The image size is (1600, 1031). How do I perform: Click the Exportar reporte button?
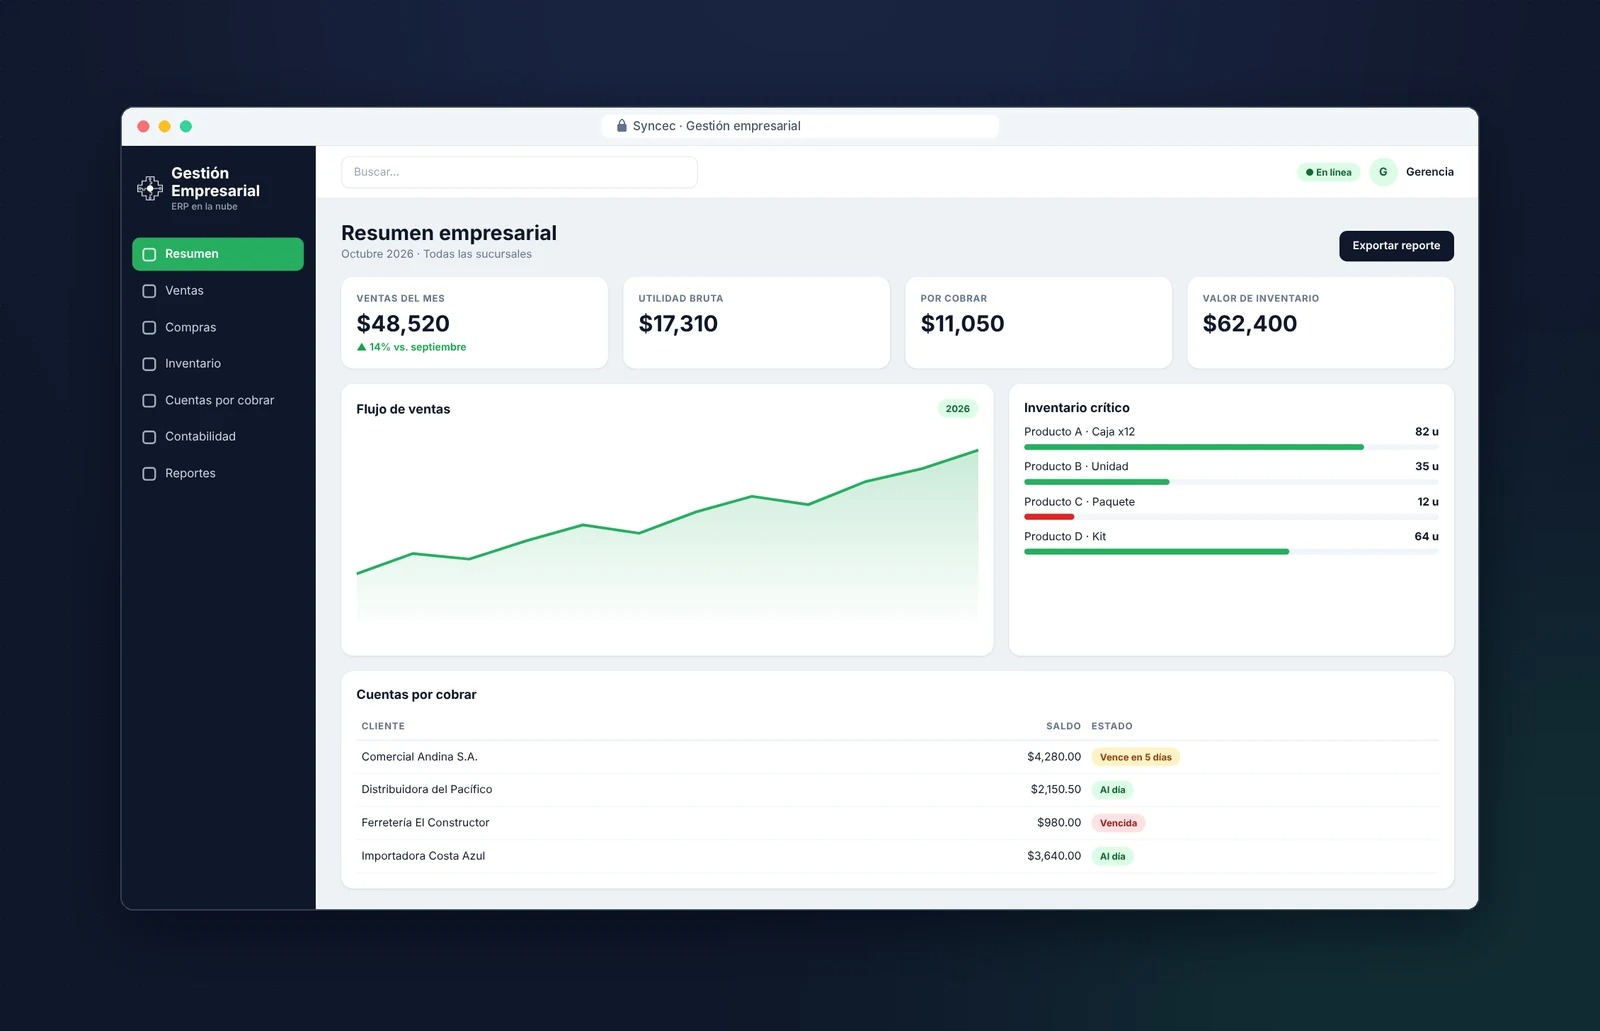(x=1396, y=246)
